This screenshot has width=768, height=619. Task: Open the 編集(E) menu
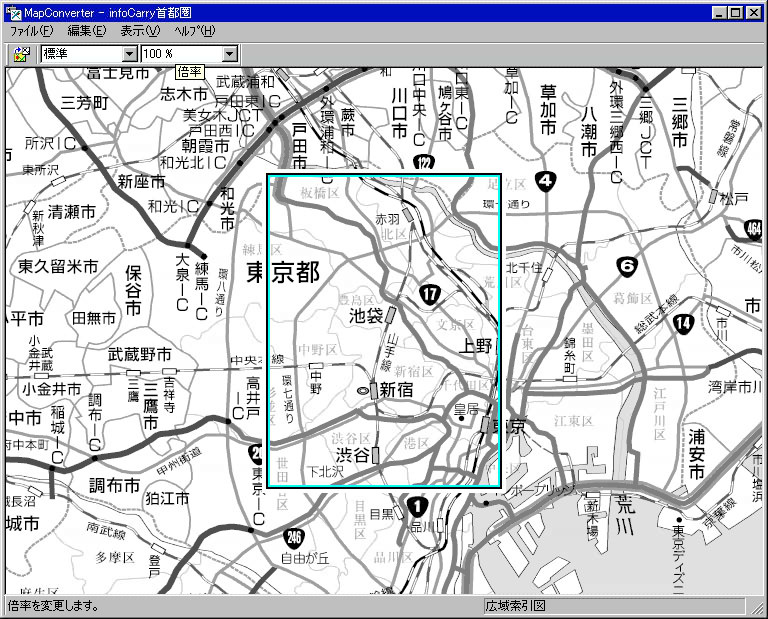pos(87,31)
